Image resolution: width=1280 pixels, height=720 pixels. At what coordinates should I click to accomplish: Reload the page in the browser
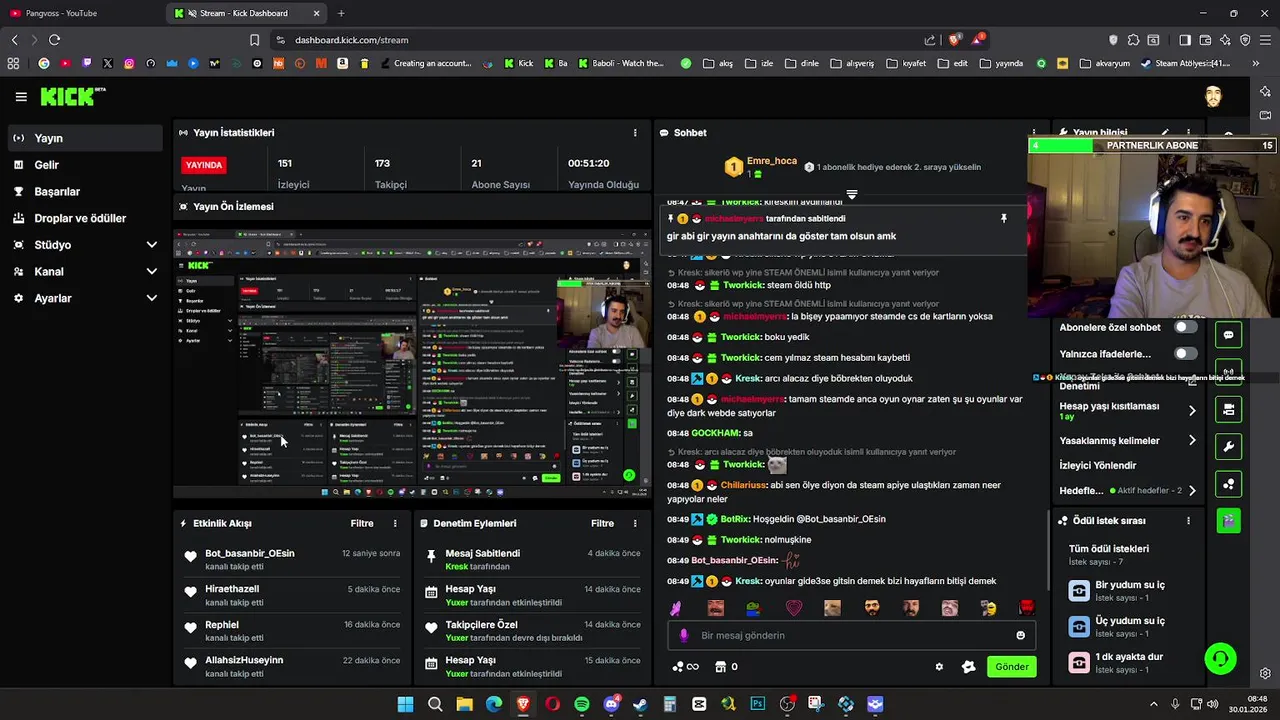click(54, 40)
